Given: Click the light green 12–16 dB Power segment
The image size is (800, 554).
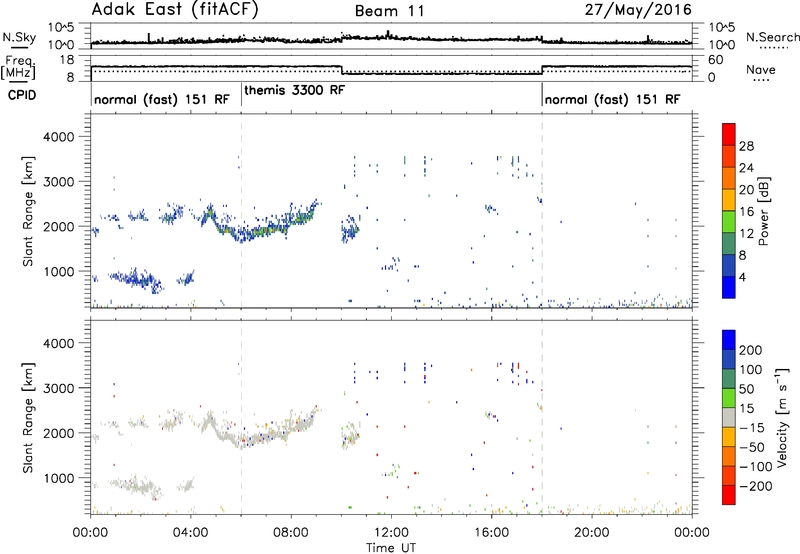Looking at the screenshot, I should [x=729, y=222].
